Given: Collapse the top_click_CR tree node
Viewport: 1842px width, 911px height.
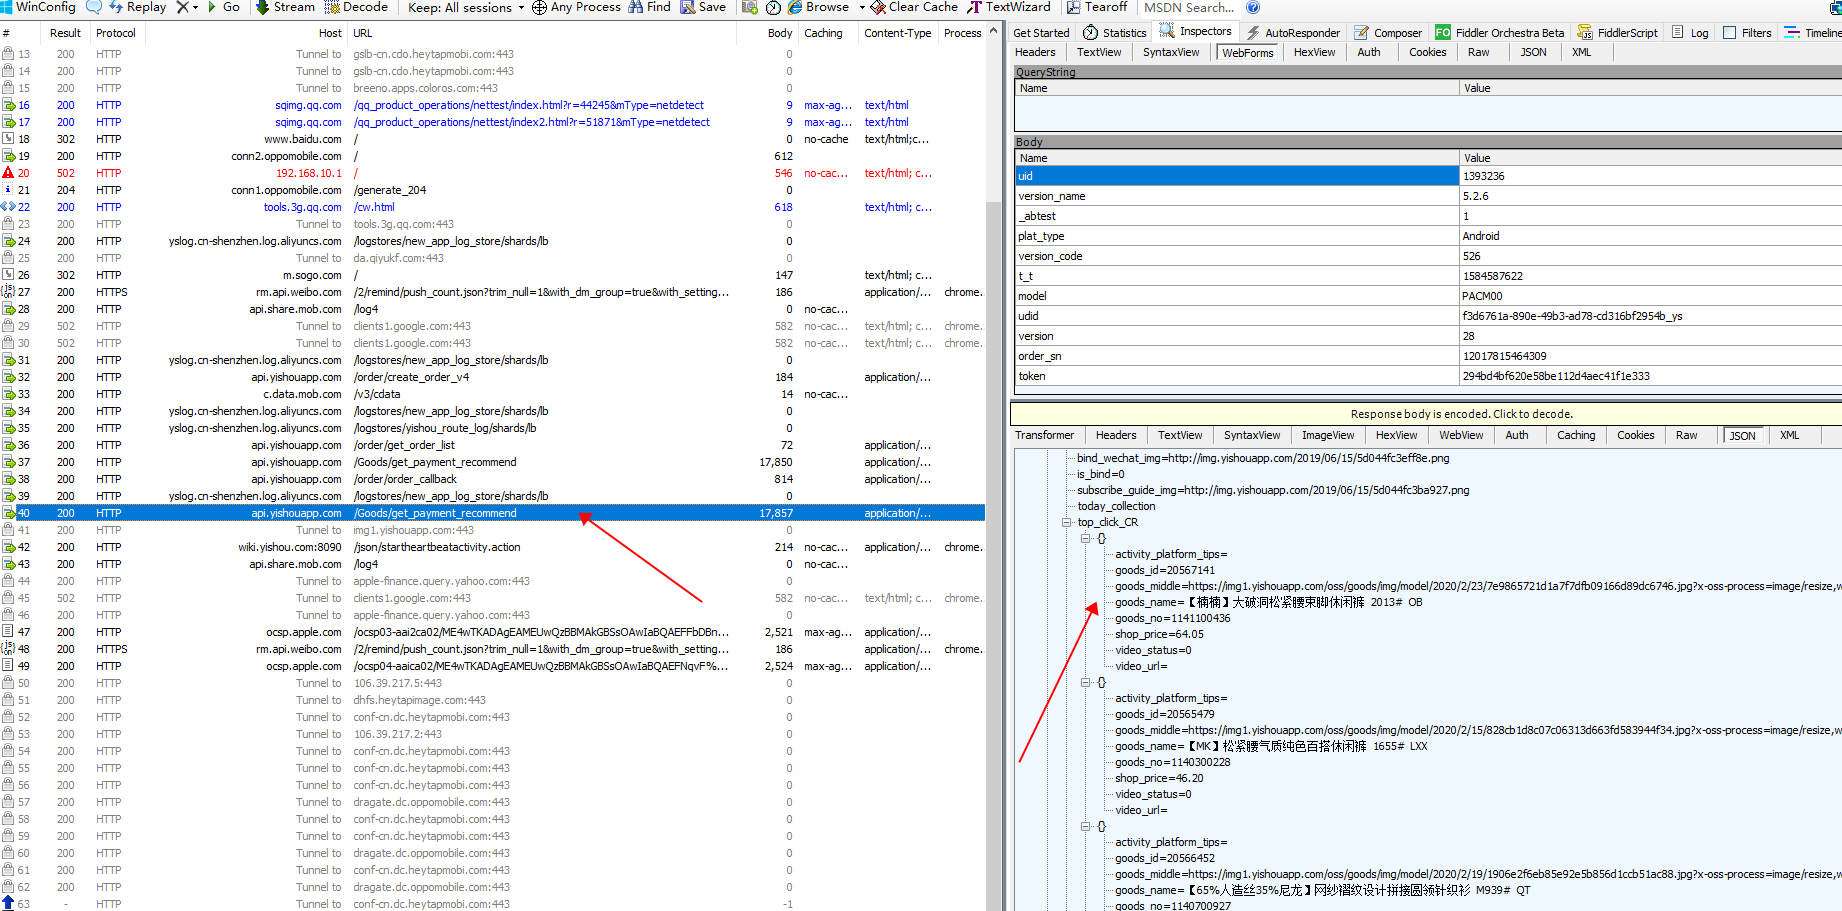Looking at the screenshot, I should point(1066,523).
